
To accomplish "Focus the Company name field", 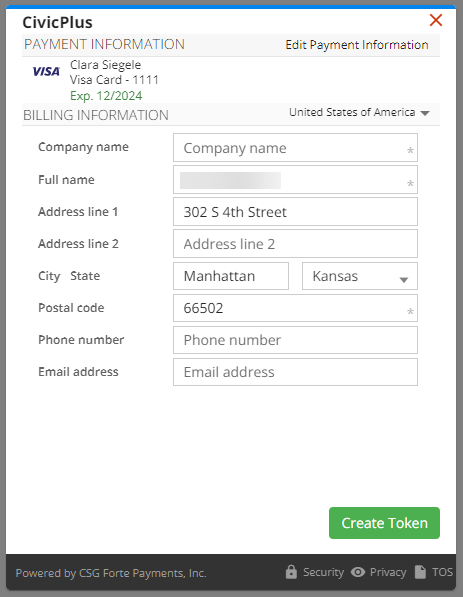I will click(x=295, y=147).
